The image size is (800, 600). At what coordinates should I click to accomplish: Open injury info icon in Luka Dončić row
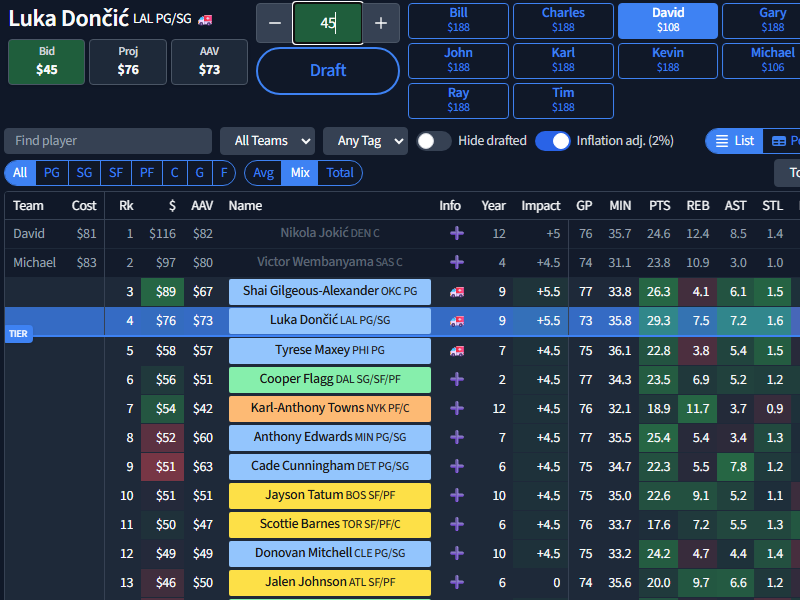tap(457, 320)
